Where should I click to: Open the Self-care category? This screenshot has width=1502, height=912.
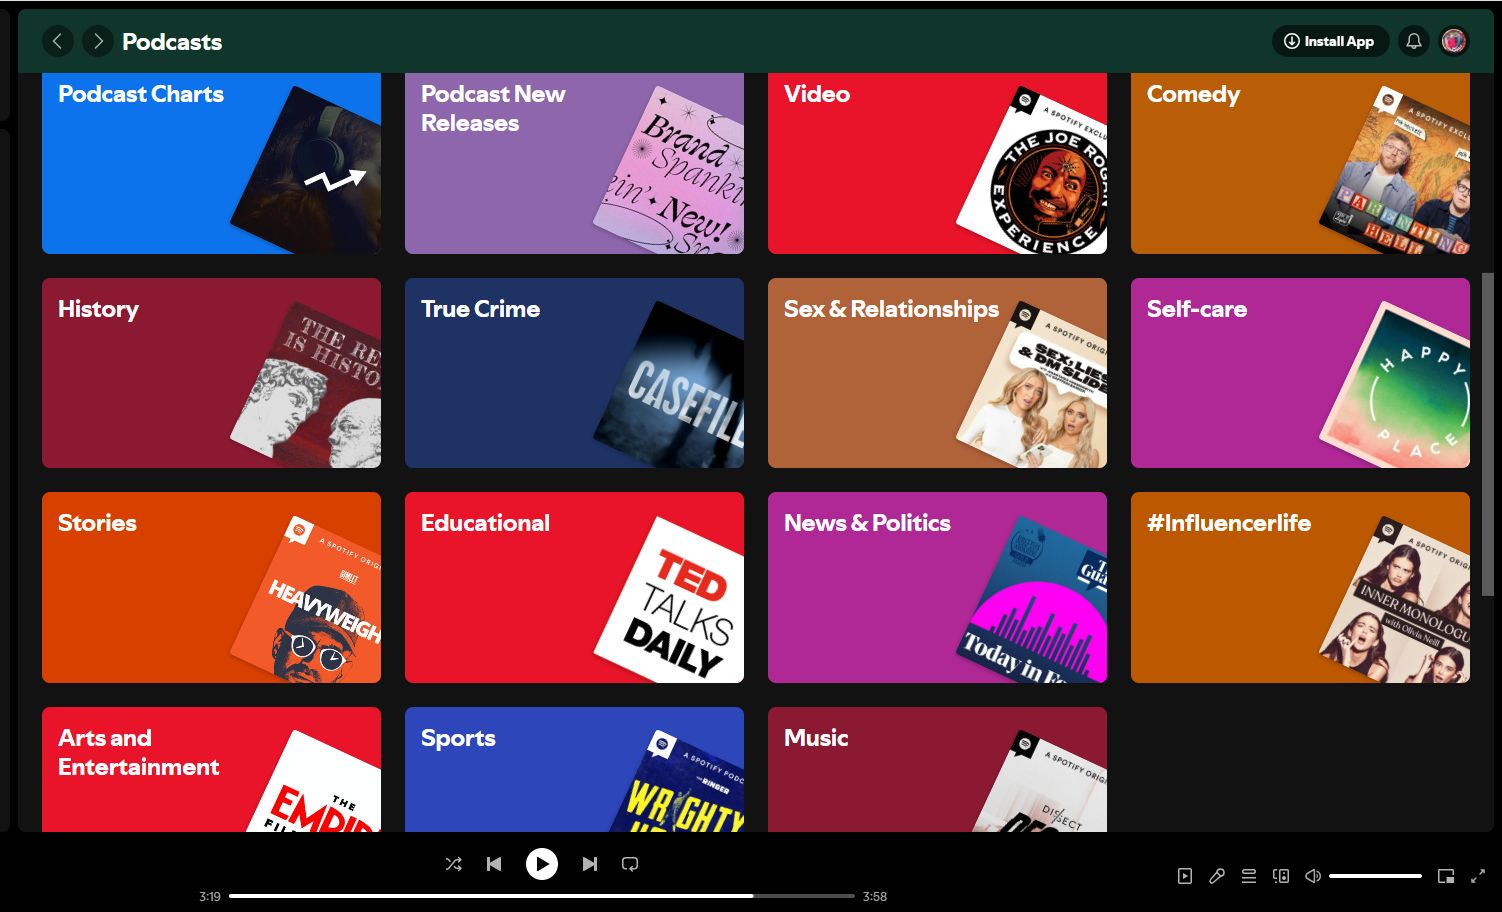coord(1300,373)
